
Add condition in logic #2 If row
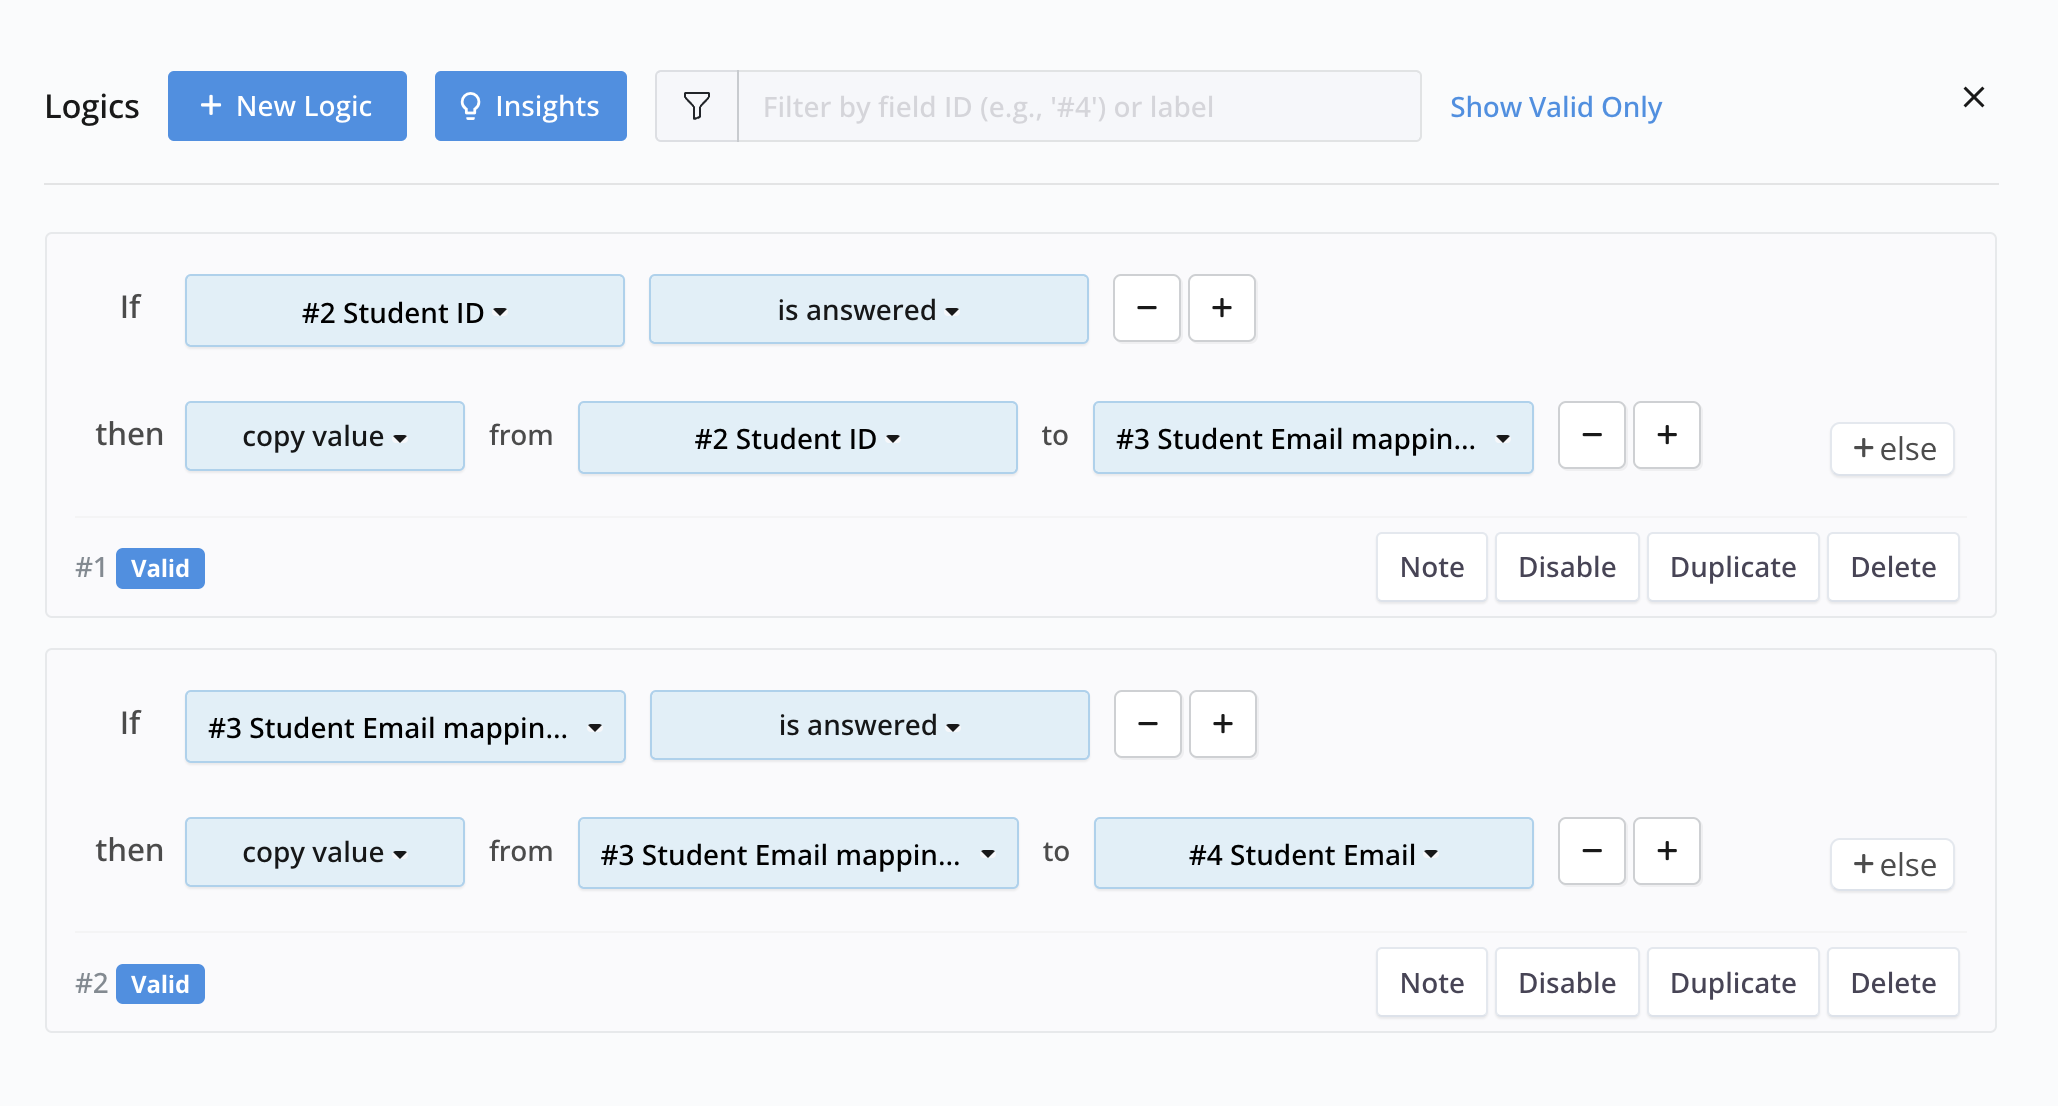pyautogui.click(x=1222, y=724)
